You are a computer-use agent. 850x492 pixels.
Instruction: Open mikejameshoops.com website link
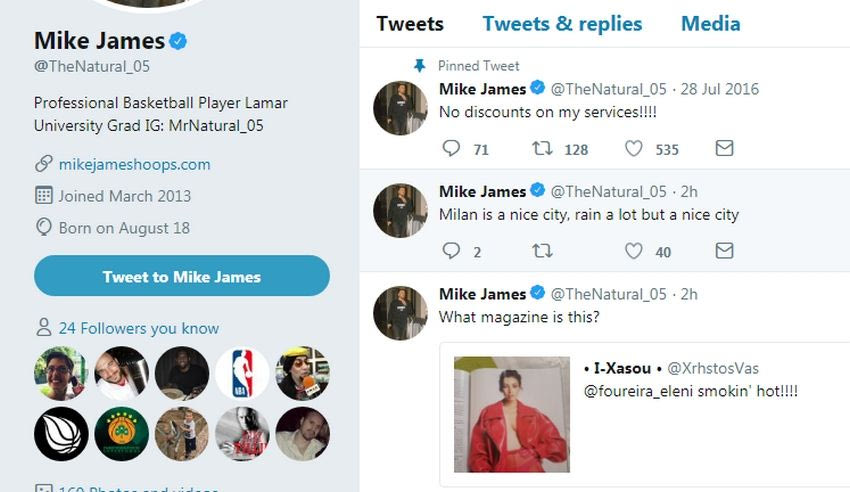pos(134,164)
